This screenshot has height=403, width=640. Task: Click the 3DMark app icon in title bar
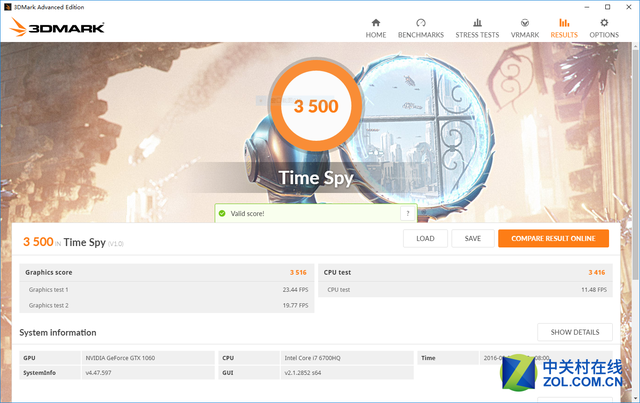6,6
